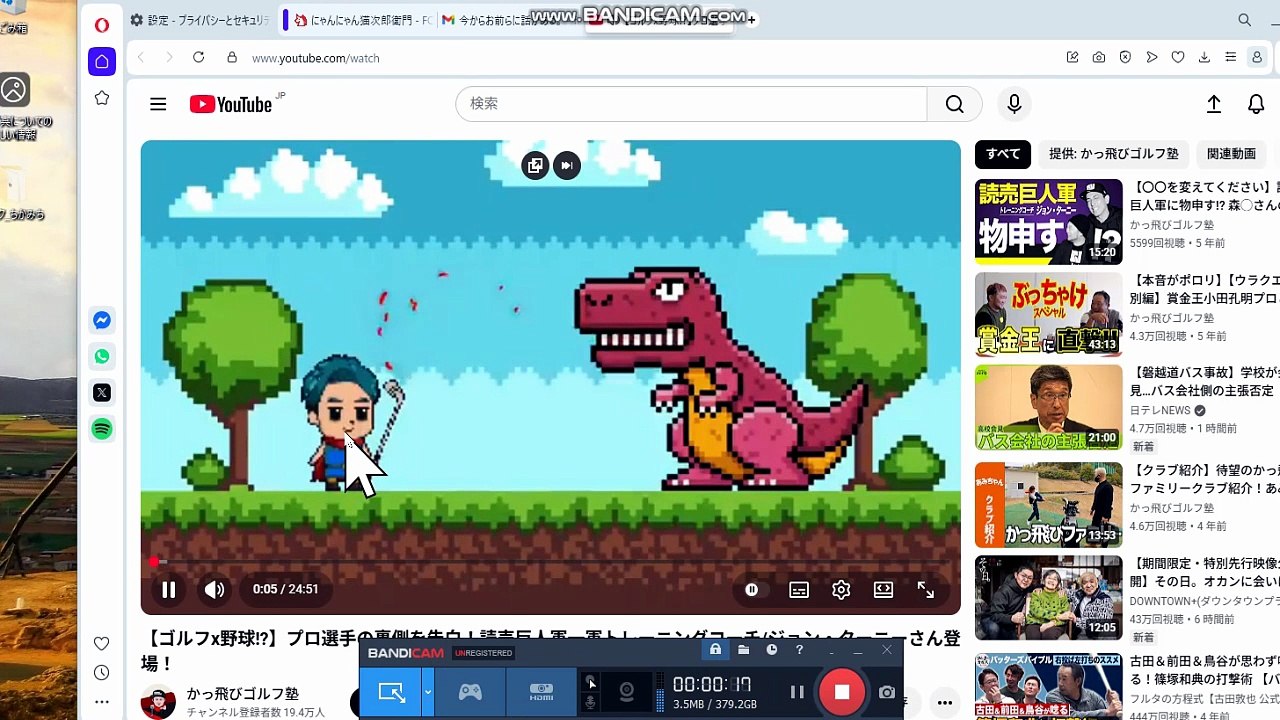This screenshot has height=720, width=1280.
Task: Start a voice search with the microphone
Action: [1014, 104]
